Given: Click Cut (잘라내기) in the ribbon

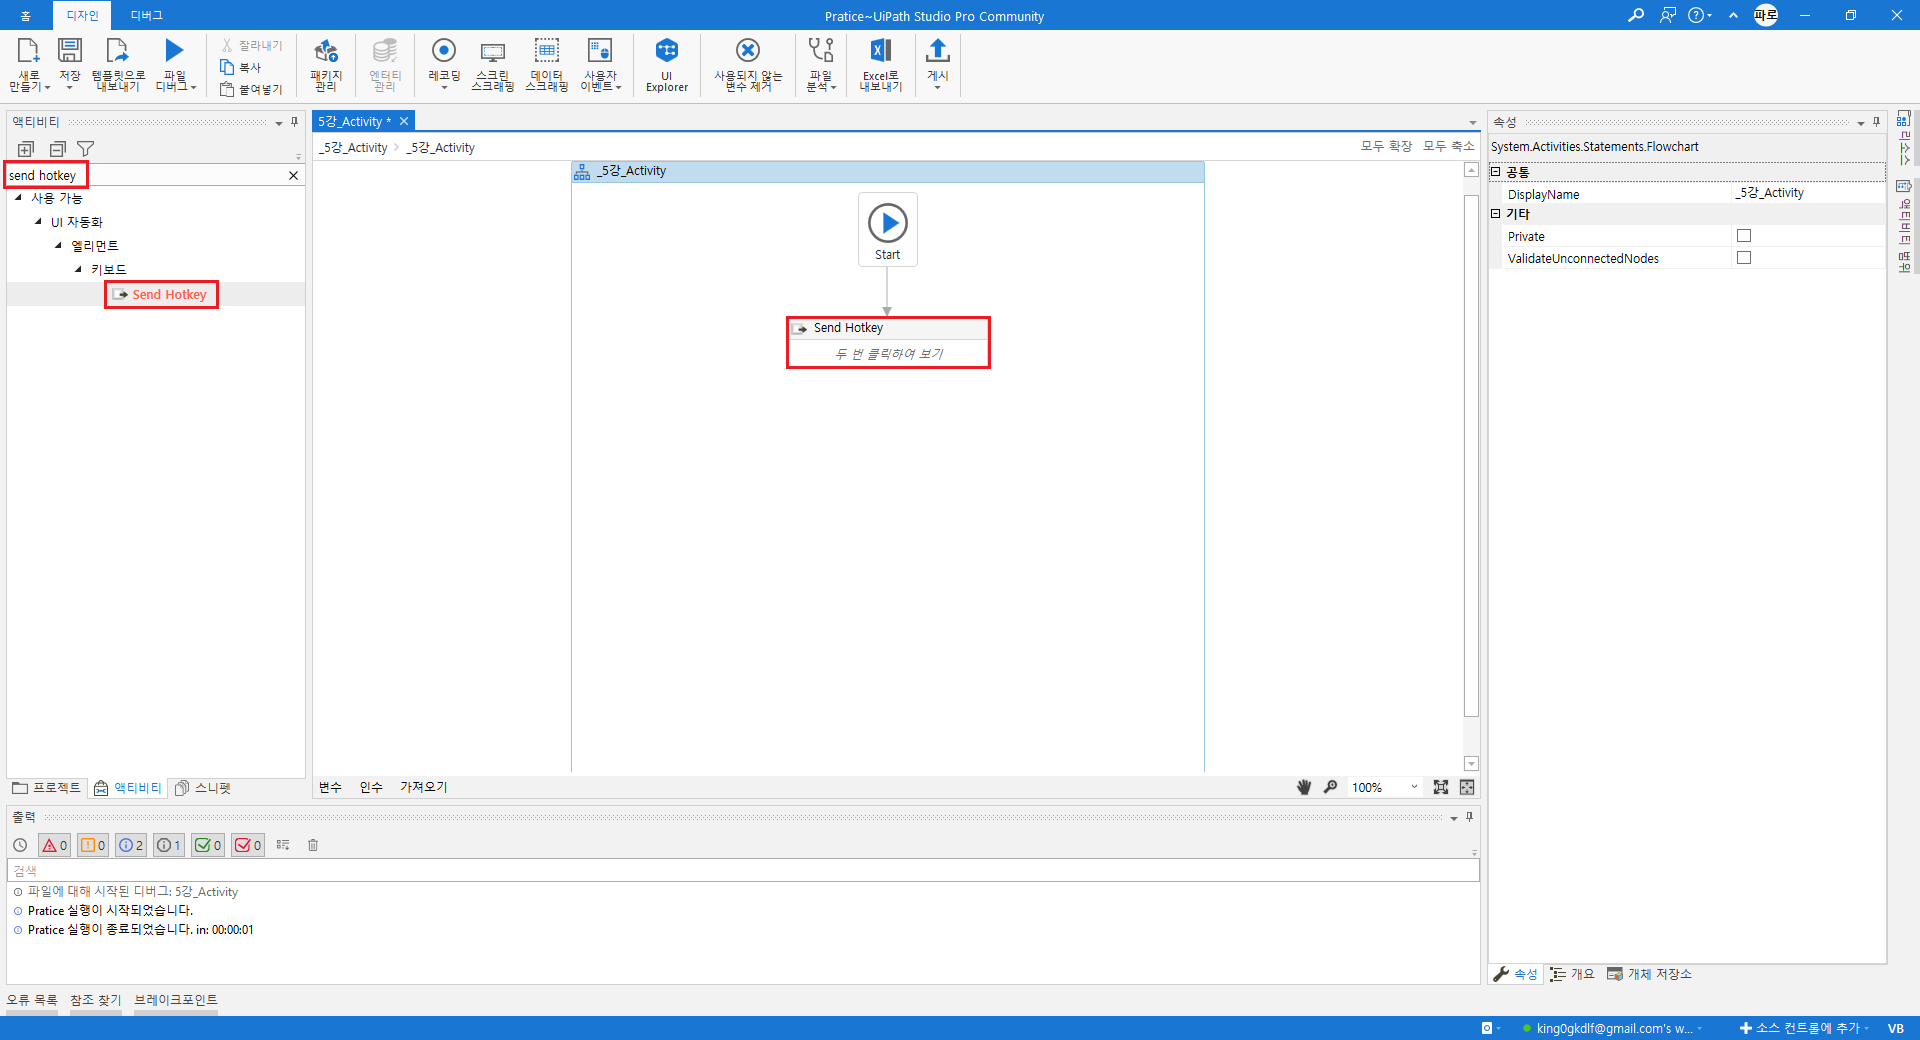Looking at the screenshot, I should click(x=252, y=46).
